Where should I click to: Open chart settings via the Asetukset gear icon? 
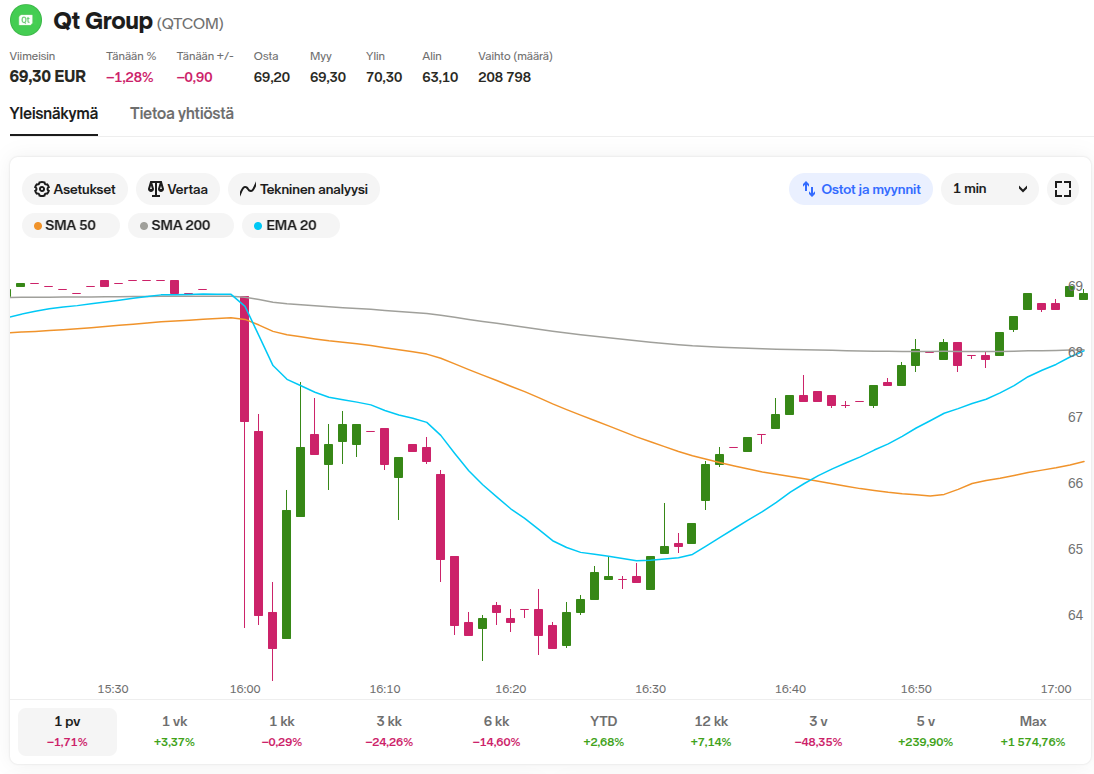[x=42, y=189]
